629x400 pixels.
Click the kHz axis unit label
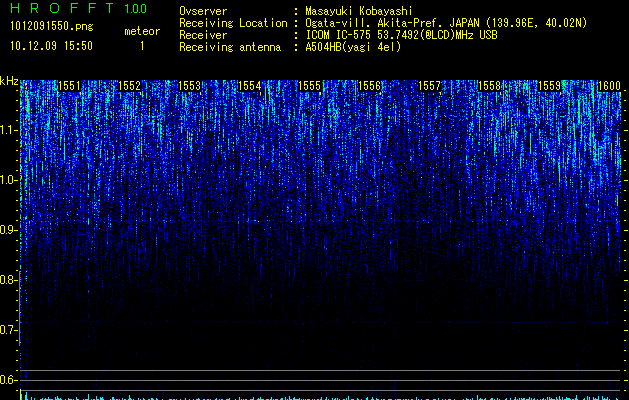[x=9, y=81]
